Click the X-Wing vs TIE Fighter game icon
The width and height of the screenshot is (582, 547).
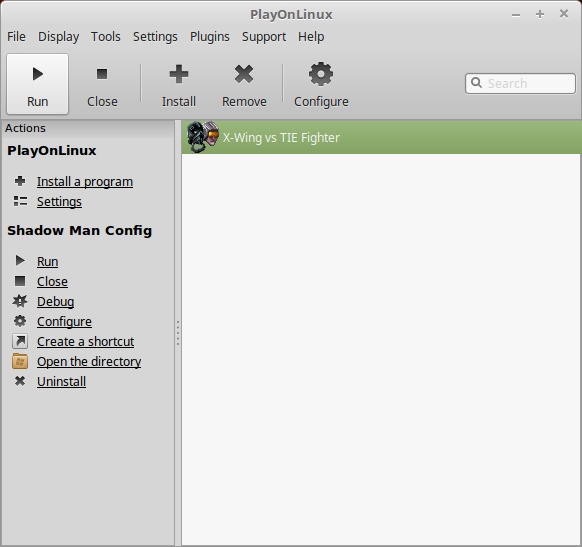click(202, 137)
